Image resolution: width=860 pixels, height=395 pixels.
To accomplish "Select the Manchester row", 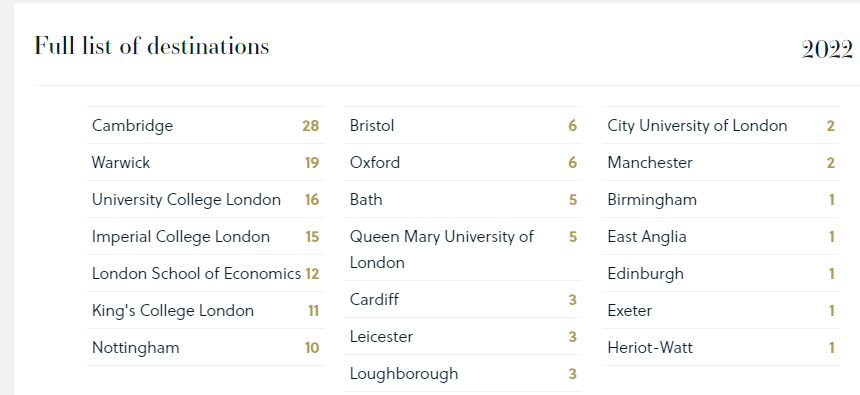I will (x=721, y=162).
